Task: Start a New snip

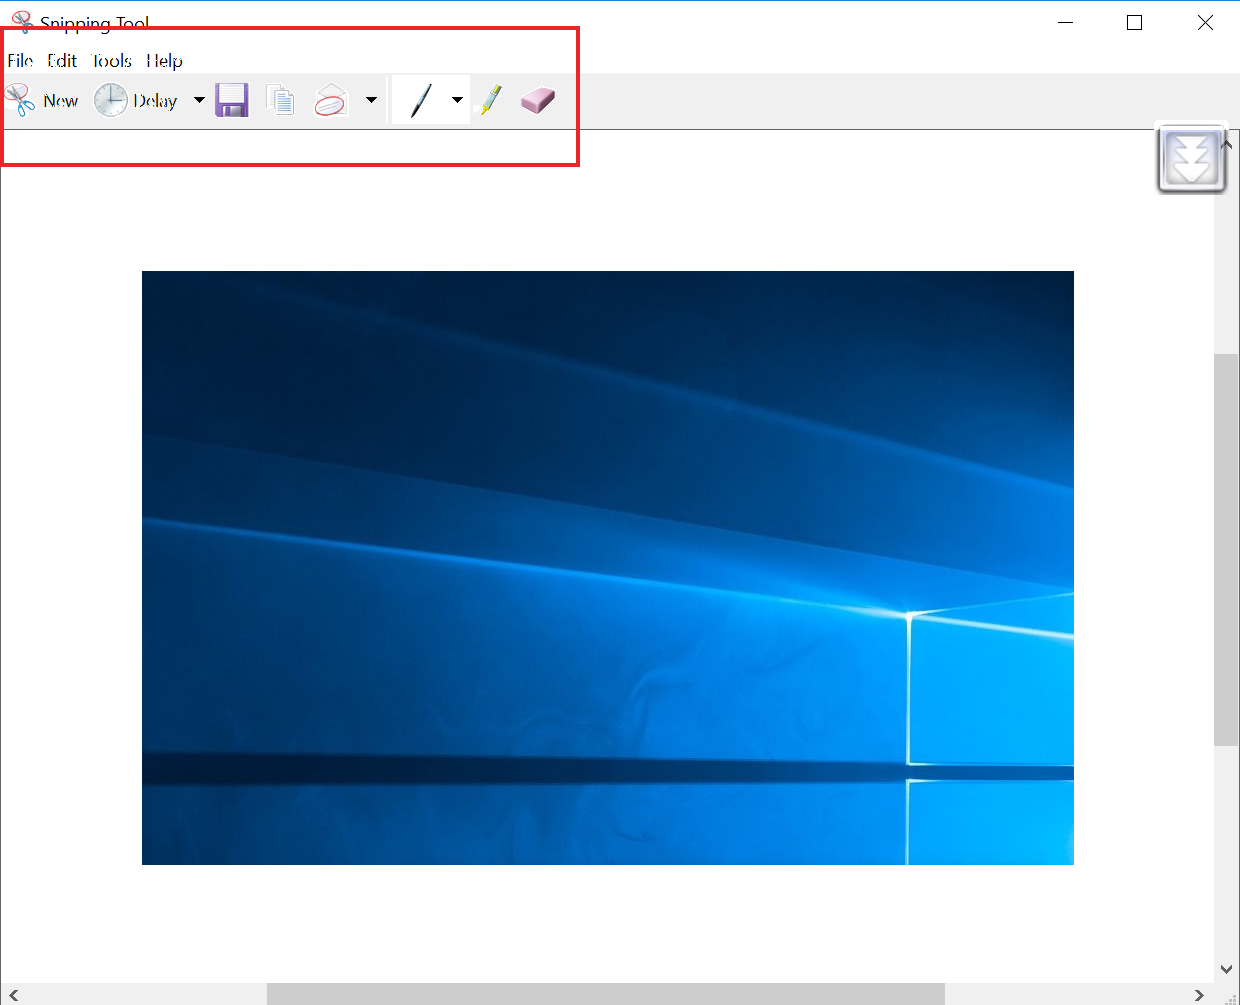Action: 43,101
